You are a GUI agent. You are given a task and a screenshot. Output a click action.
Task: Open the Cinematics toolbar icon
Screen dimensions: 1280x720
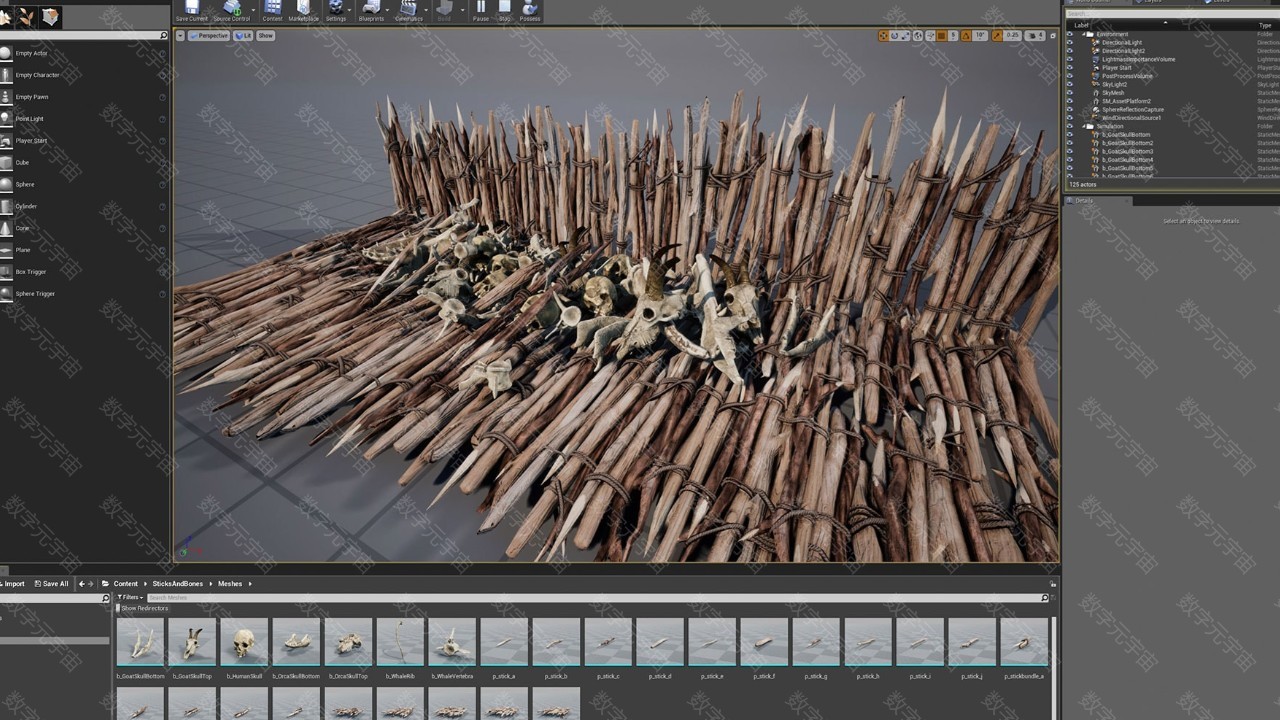408,8
